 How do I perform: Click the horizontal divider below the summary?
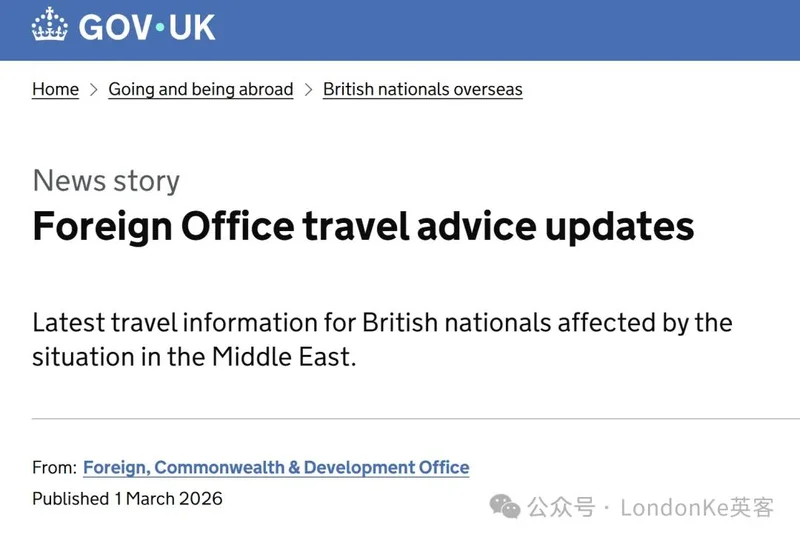(x=400, y=418)
